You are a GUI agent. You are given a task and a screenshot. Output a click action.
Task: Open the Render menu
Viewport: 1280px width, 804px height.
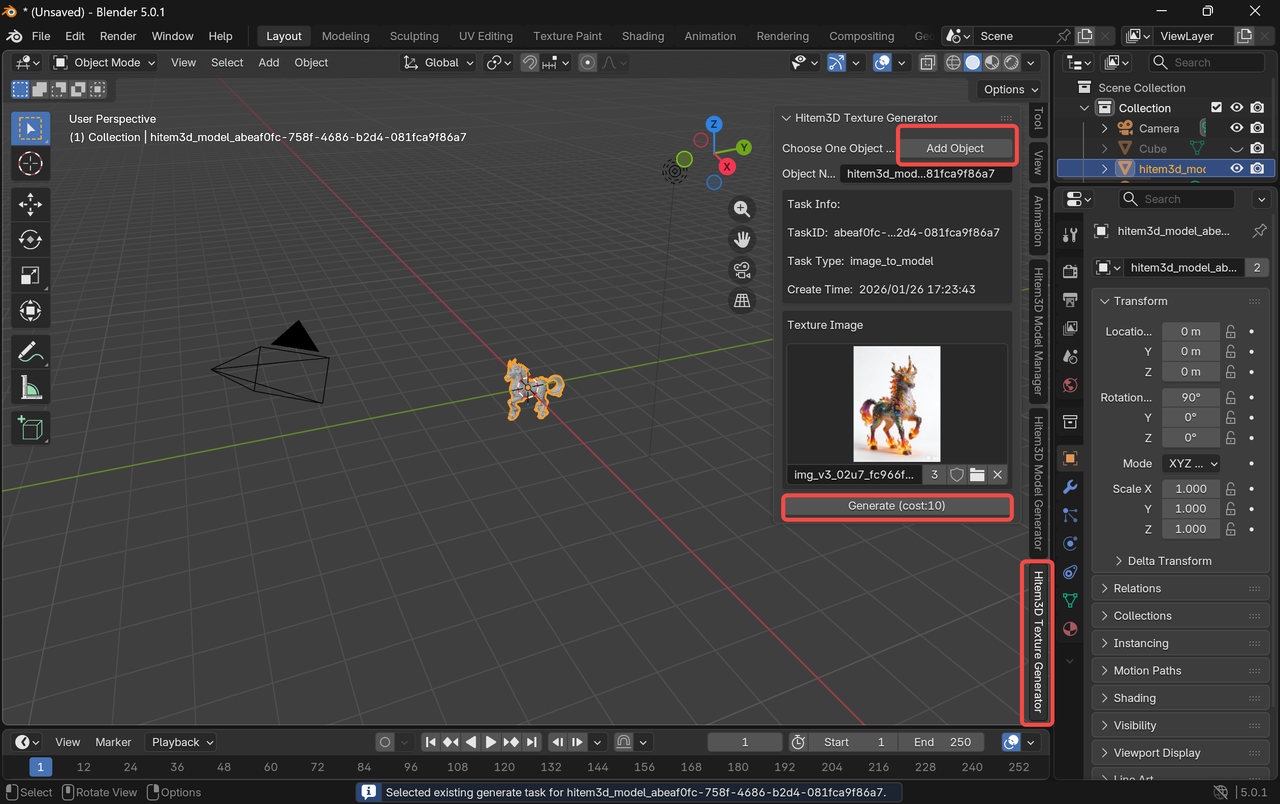(118, 36)
